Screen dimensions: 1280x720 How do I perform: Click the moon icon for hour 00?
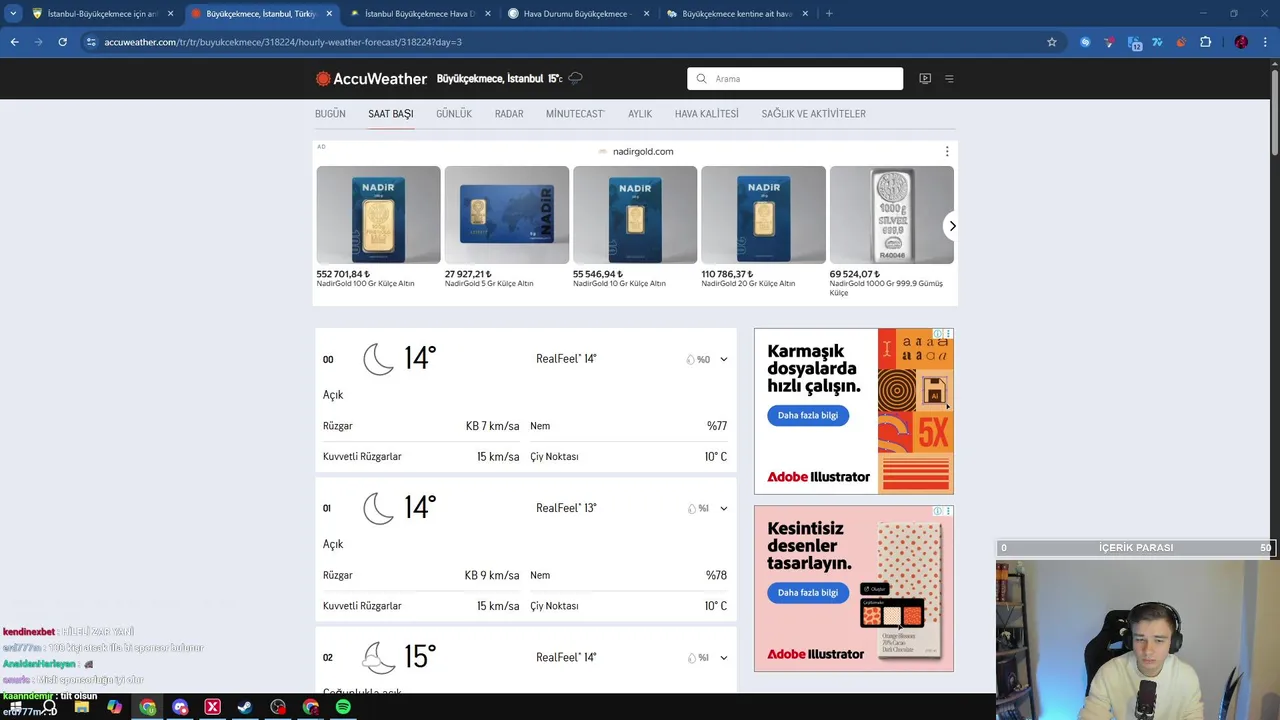click(378, 359)
